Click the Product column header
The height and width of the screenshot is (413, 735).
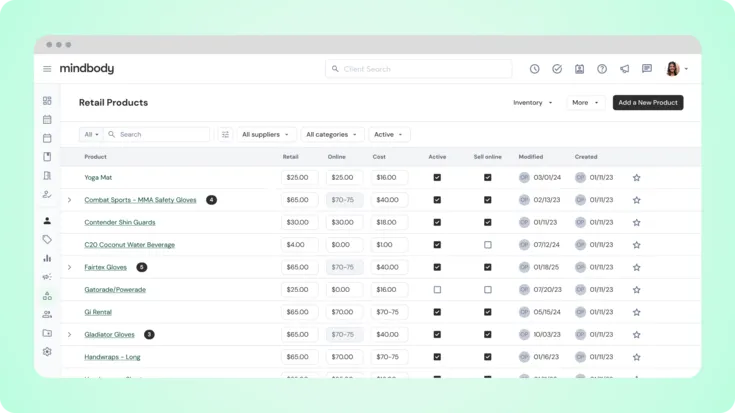click(95, 157)
